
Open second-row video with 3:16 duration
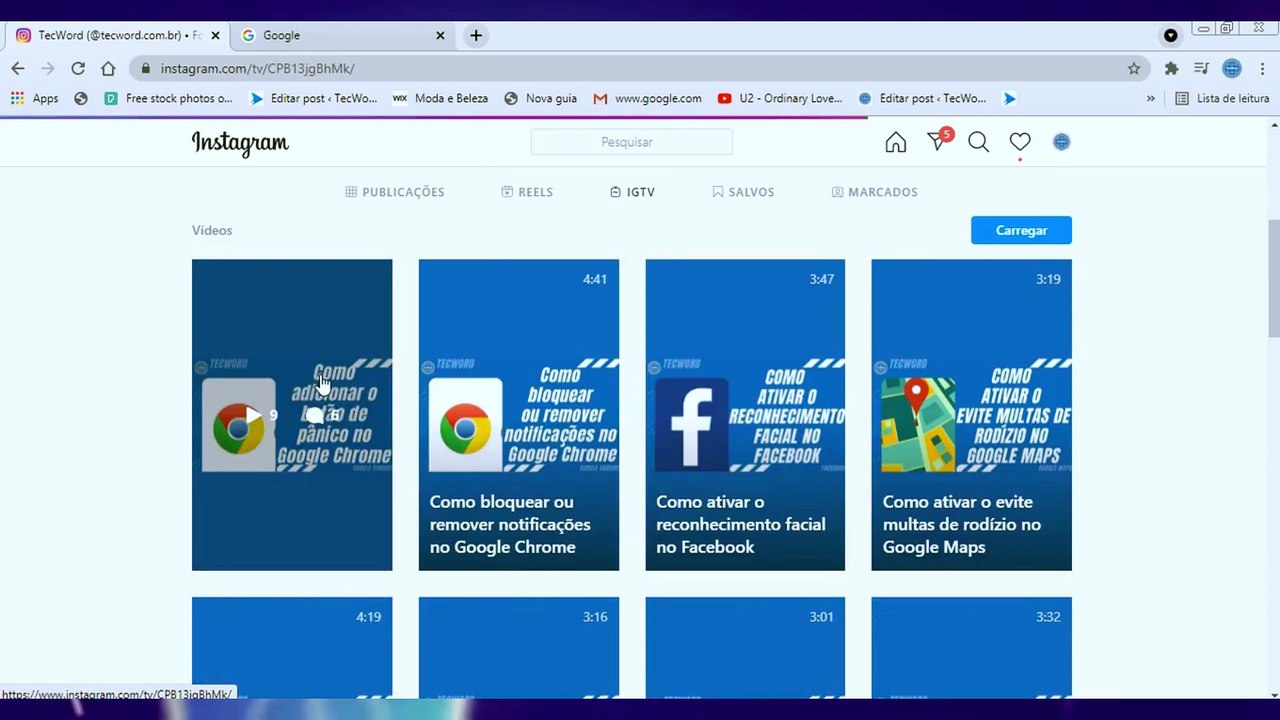tap(518, 648)
